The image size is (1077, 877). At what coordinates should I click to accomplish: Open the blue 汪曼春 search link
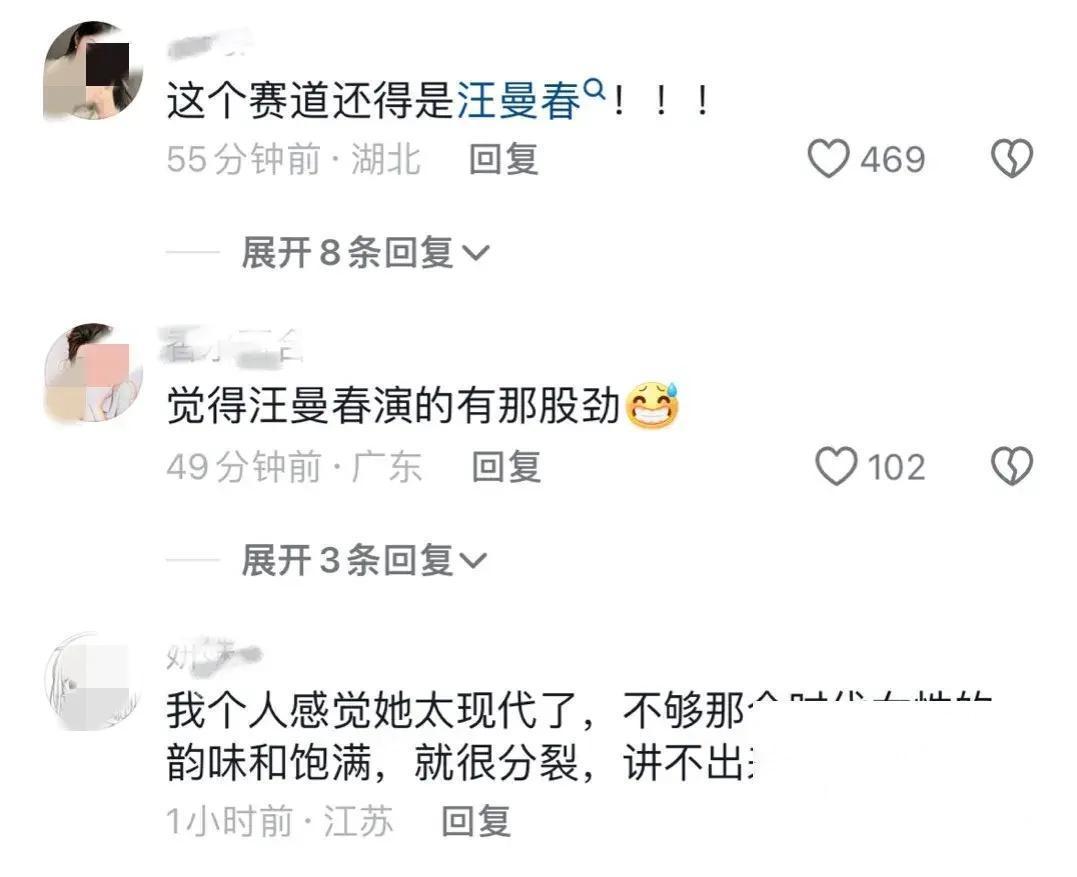(x=519, y=101)
